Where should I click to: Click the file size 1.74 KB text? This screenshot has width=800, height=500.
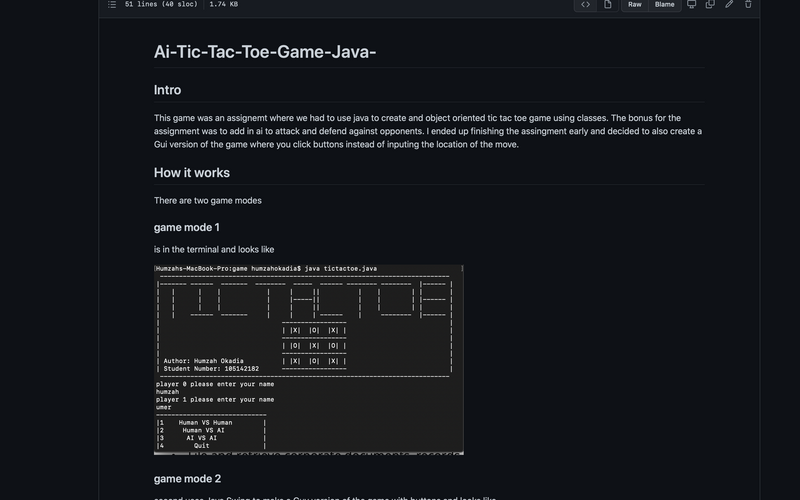click(x=225, y=5)
